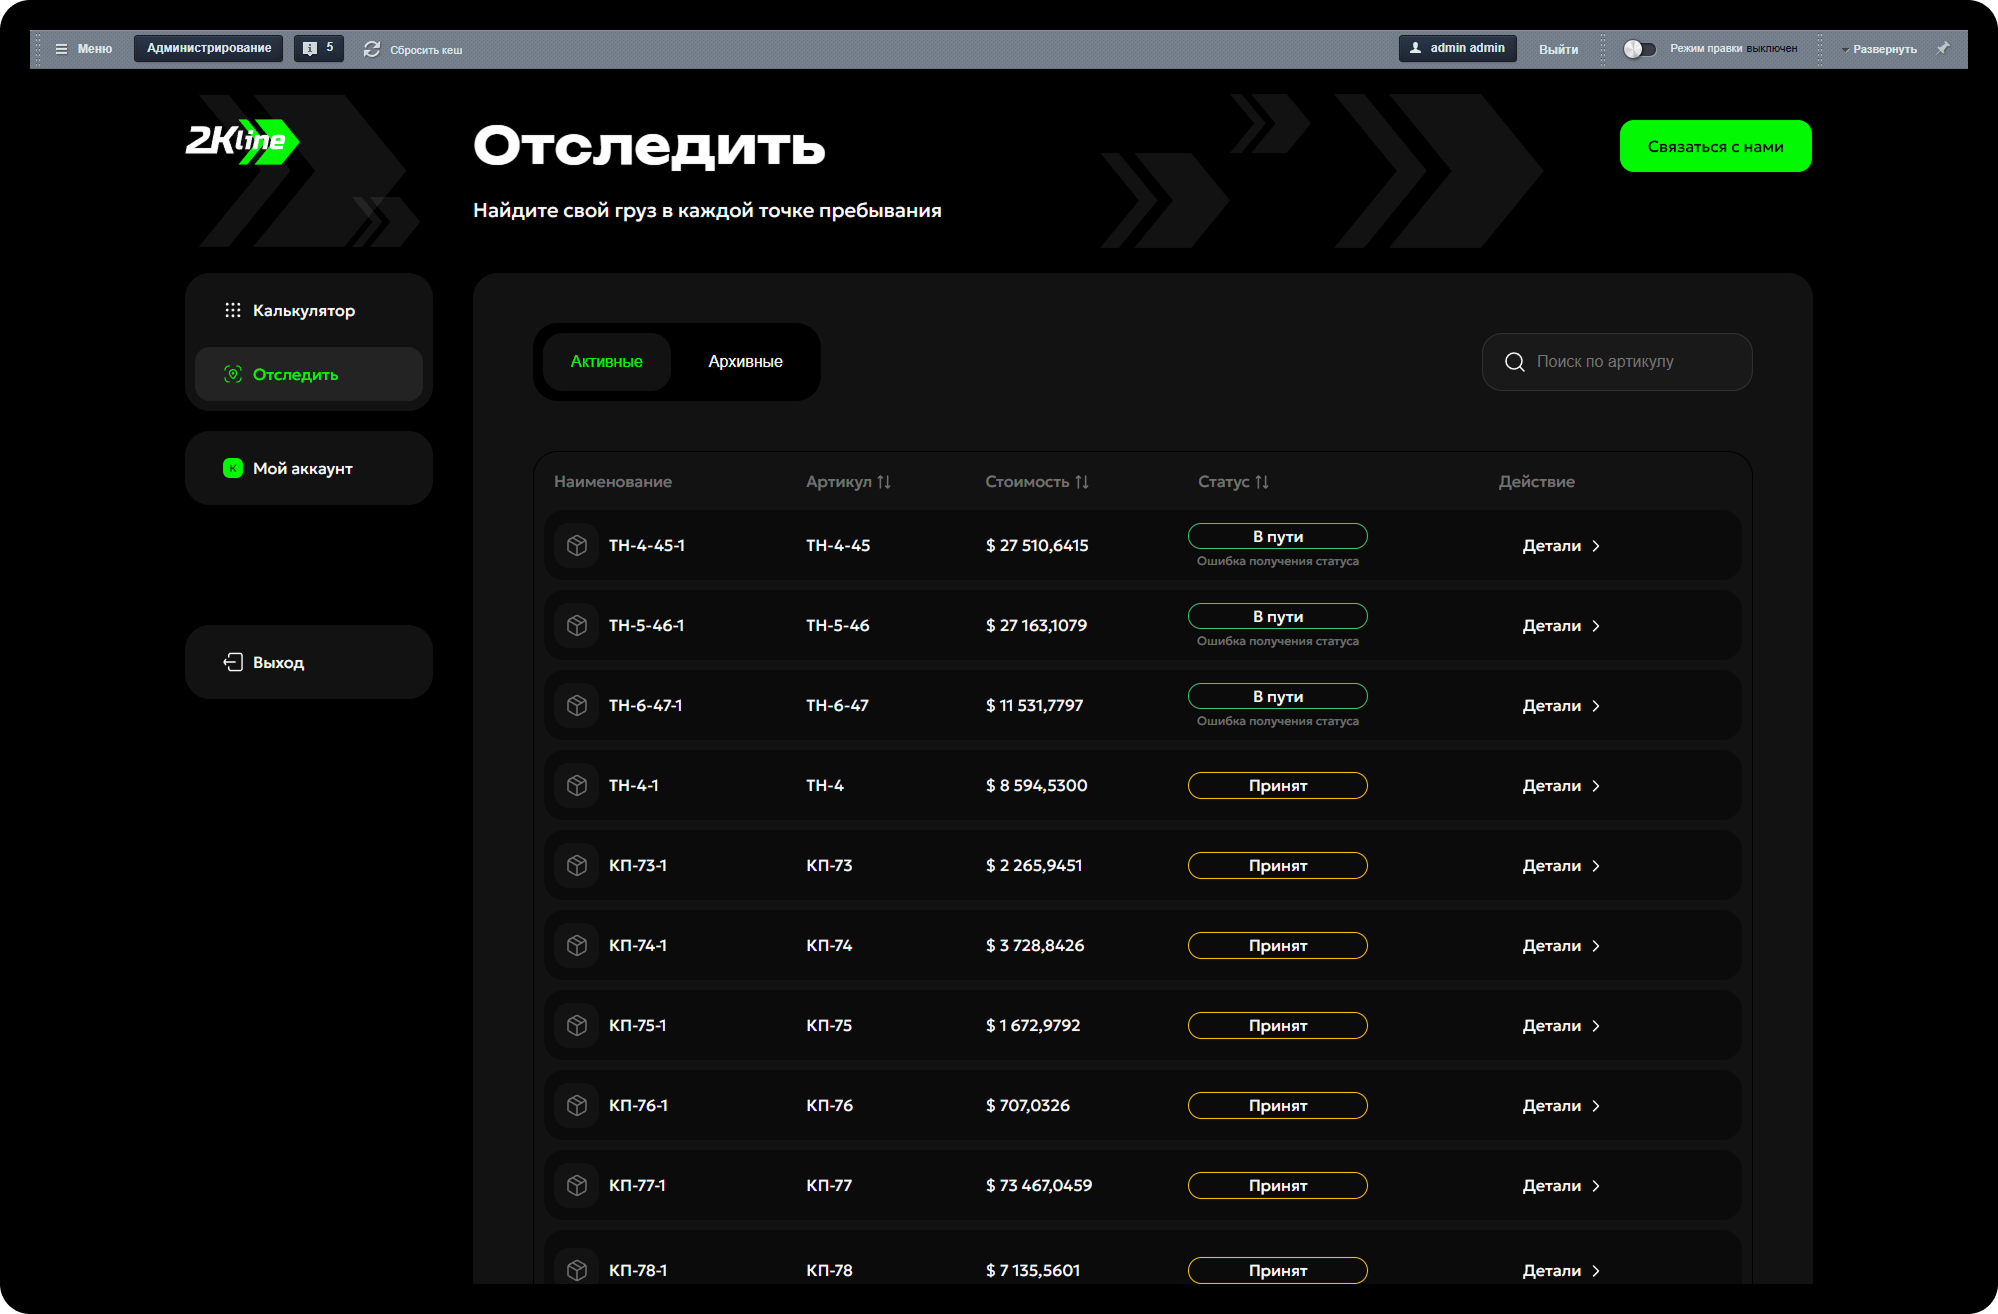Click the package icon for TH-4-45-1
The height and width of the screenshot is (1314, 1998).
(577, 545)
